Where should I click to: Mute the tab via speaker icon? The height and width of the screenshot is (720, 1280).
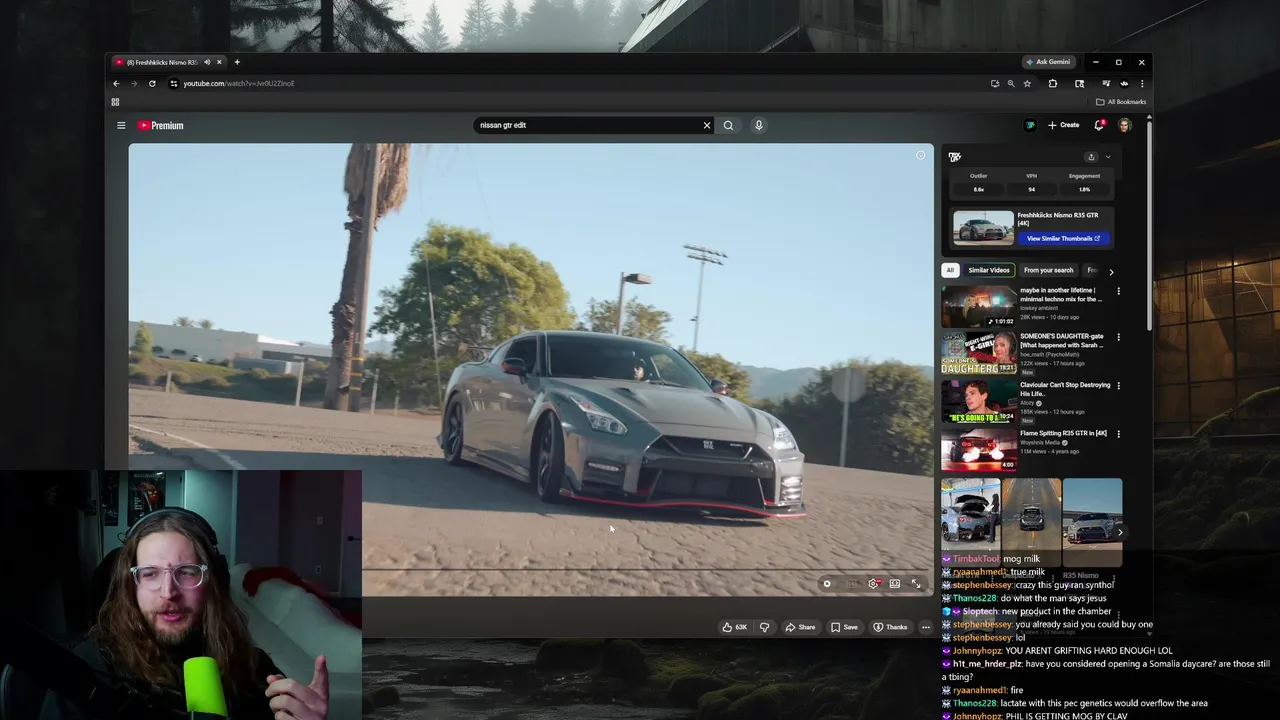point(207,62)
